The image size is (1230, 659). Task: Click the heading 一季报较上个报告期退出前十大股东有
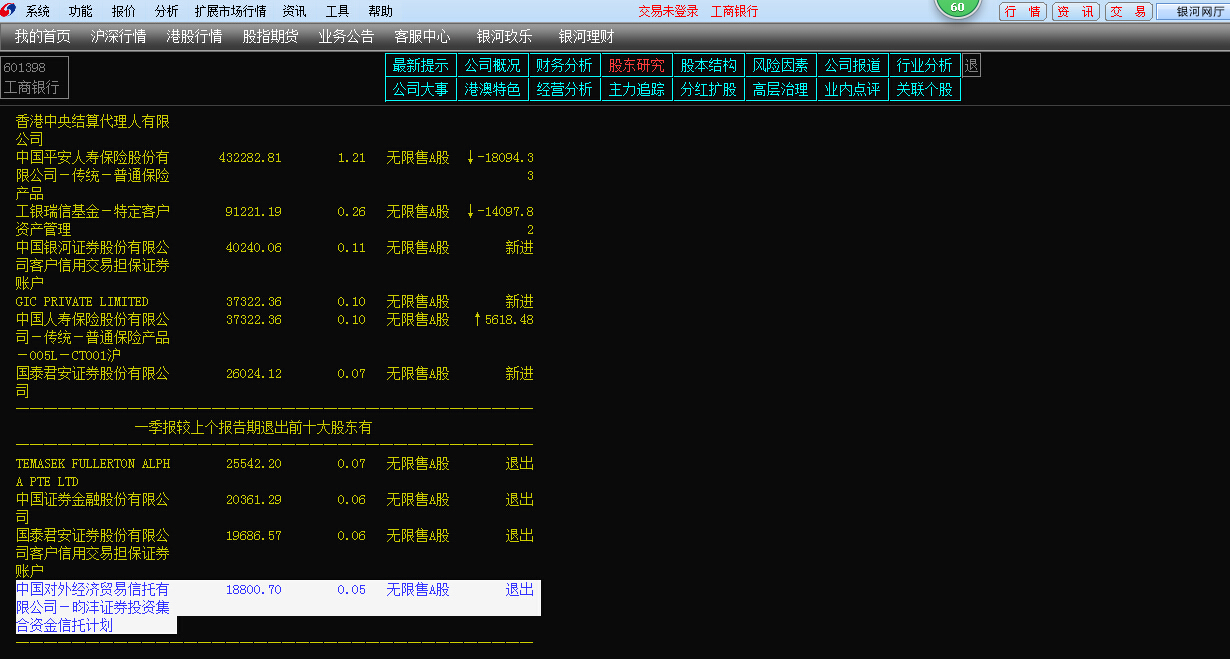[x=253, y=428]
